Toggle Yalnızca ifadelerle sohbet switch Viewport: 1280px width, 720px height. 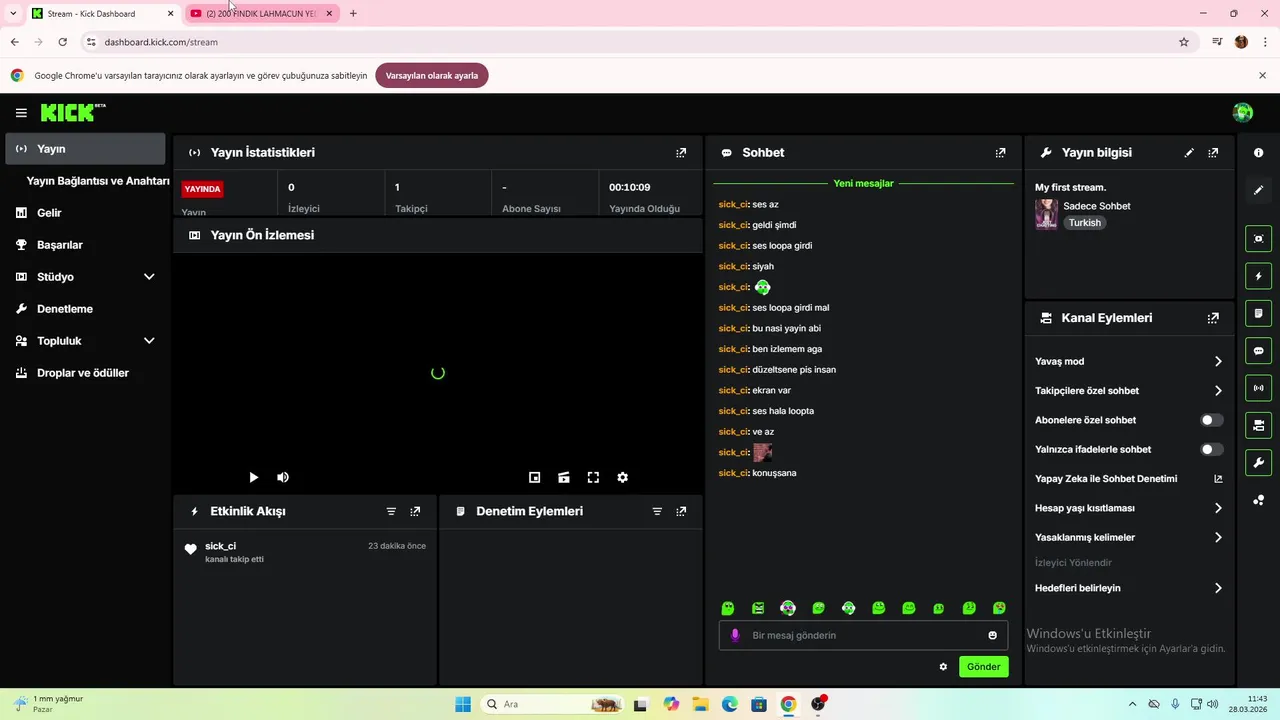click(x=1212, y=449)
